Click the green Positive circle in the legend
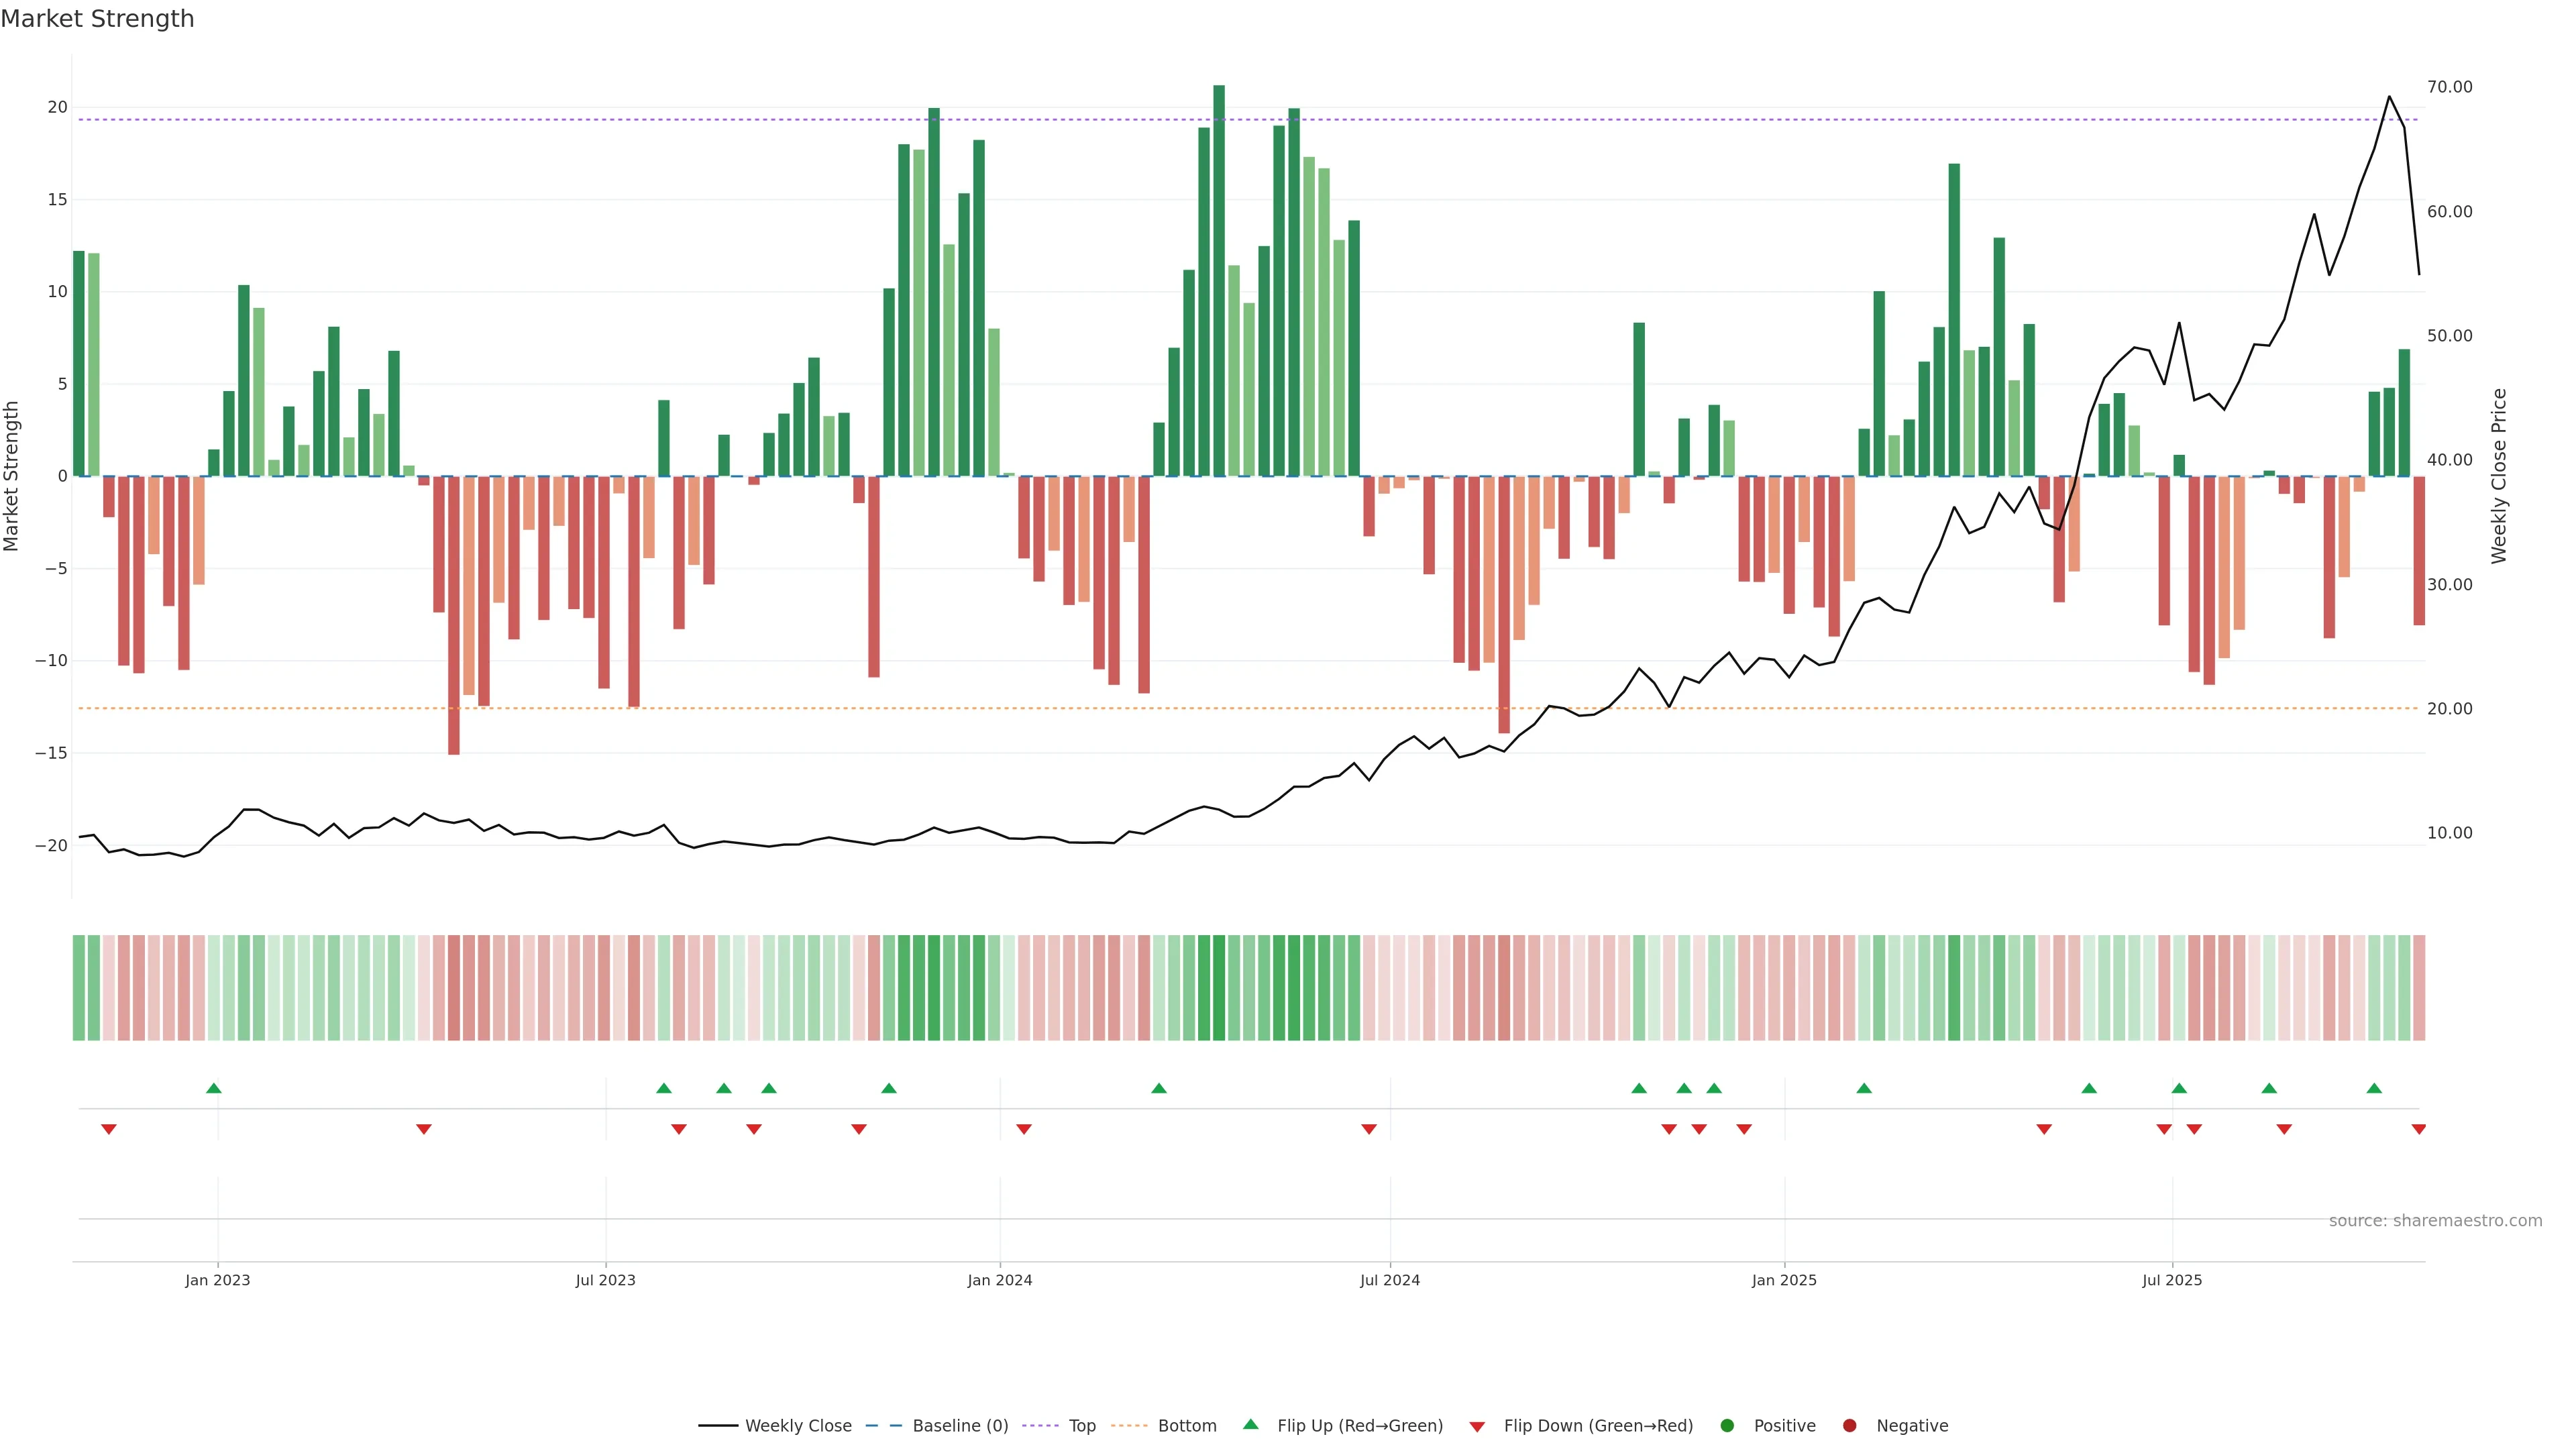2576x1449 pixels. pyautogui.click(x=1727, y=1425)
